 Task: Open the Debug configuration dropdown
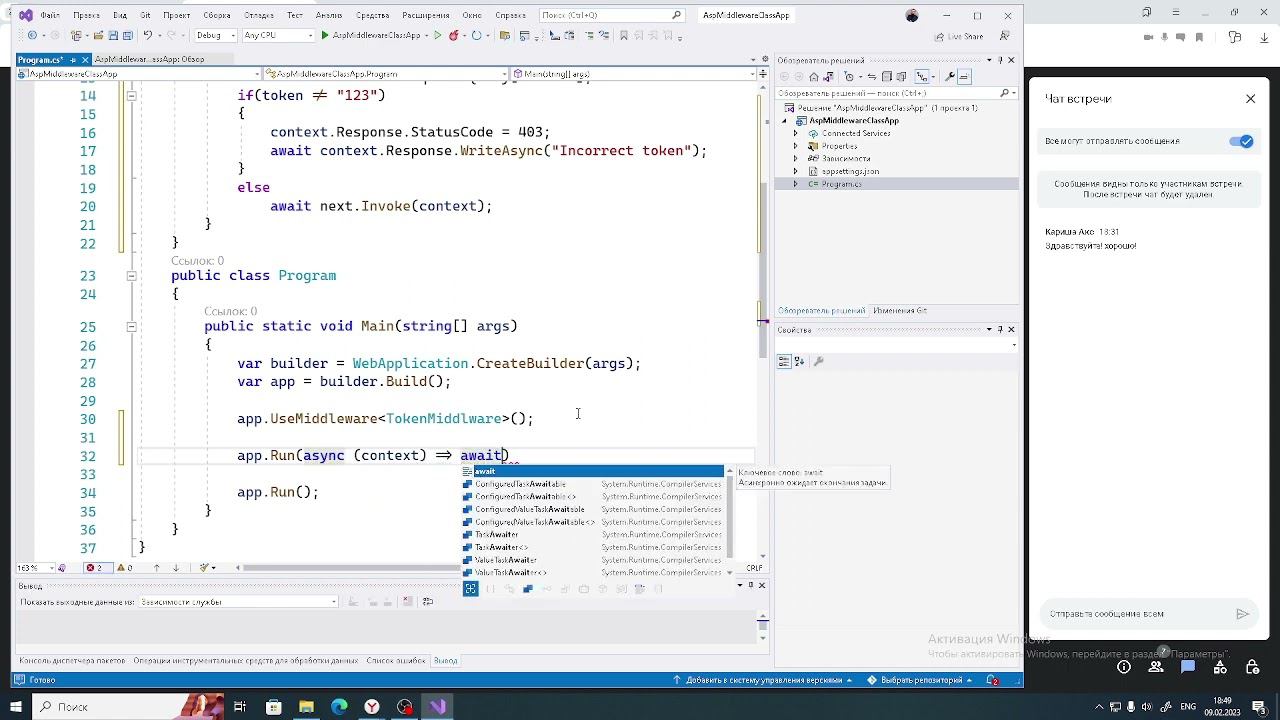pyautogui.click(x=215, y=35)
